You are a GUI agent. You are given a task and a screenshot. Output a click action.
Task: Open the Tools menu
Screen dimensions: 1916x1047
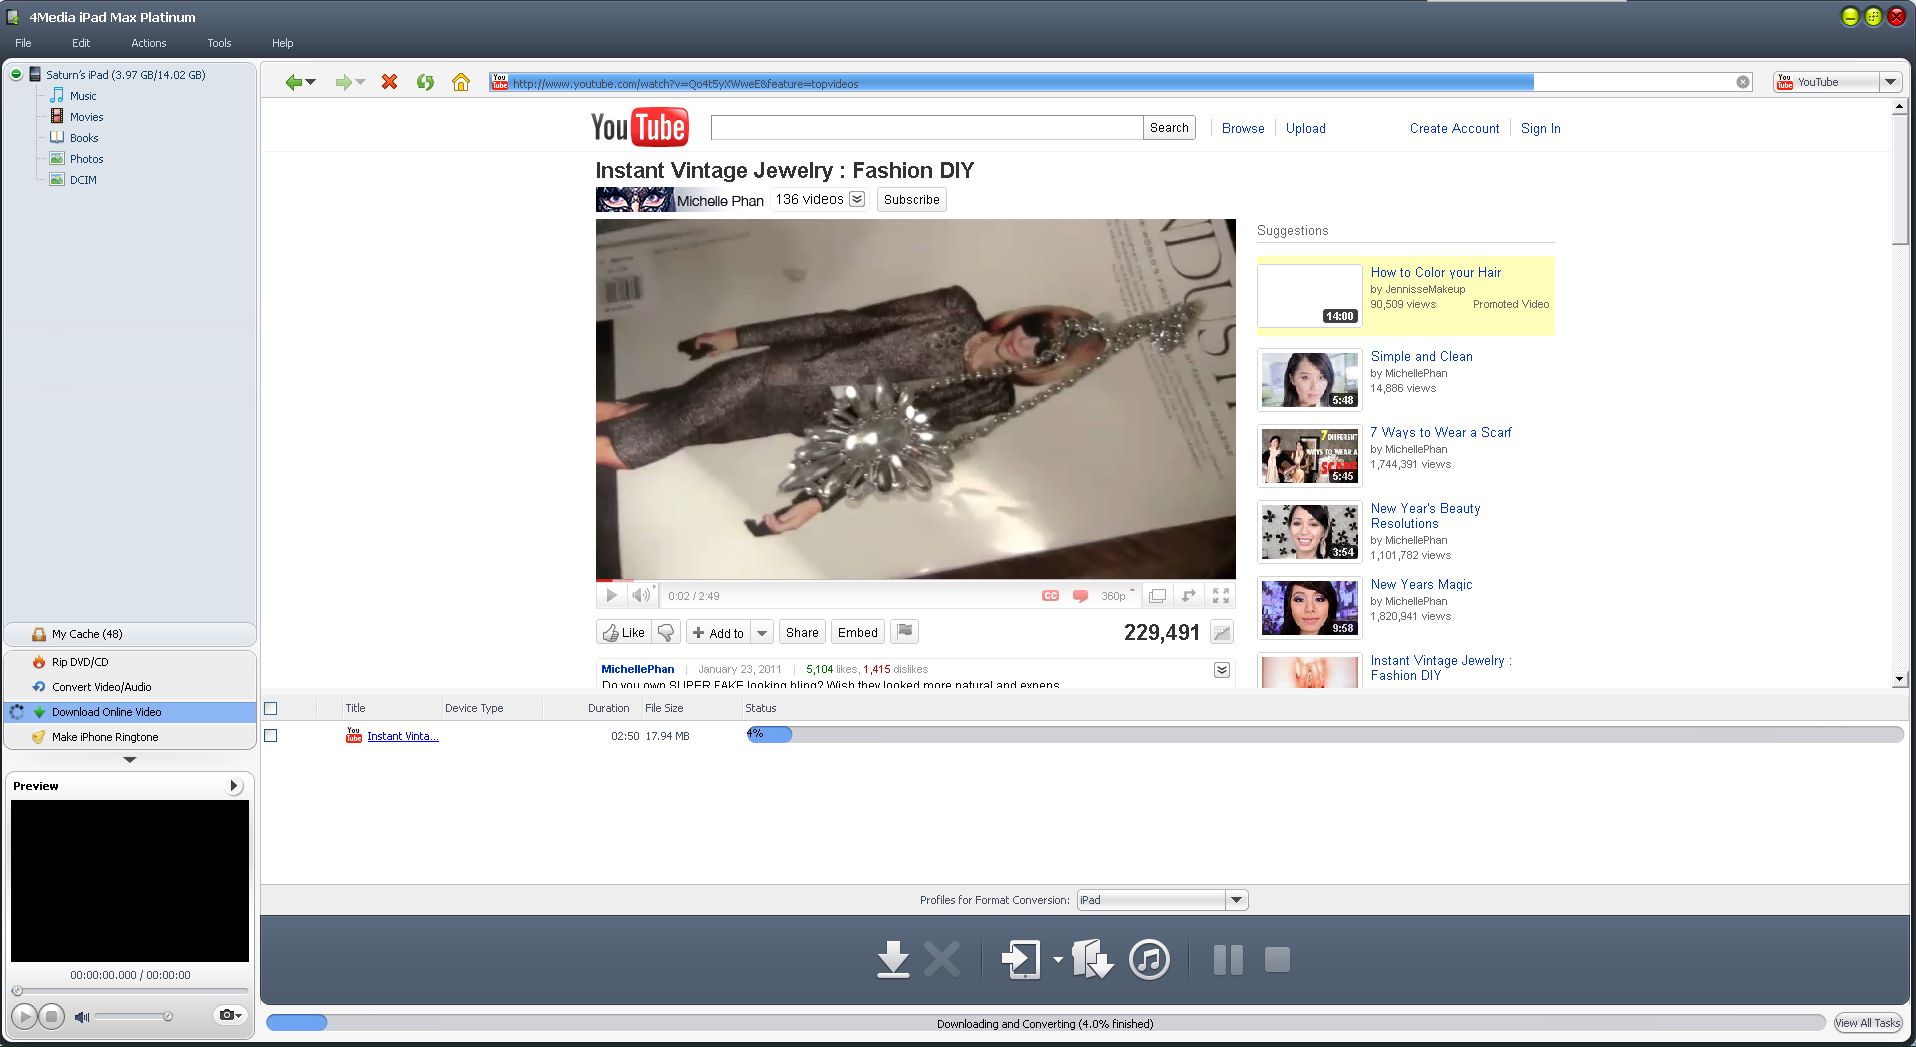pyautogui.click(x=219, y=43)
